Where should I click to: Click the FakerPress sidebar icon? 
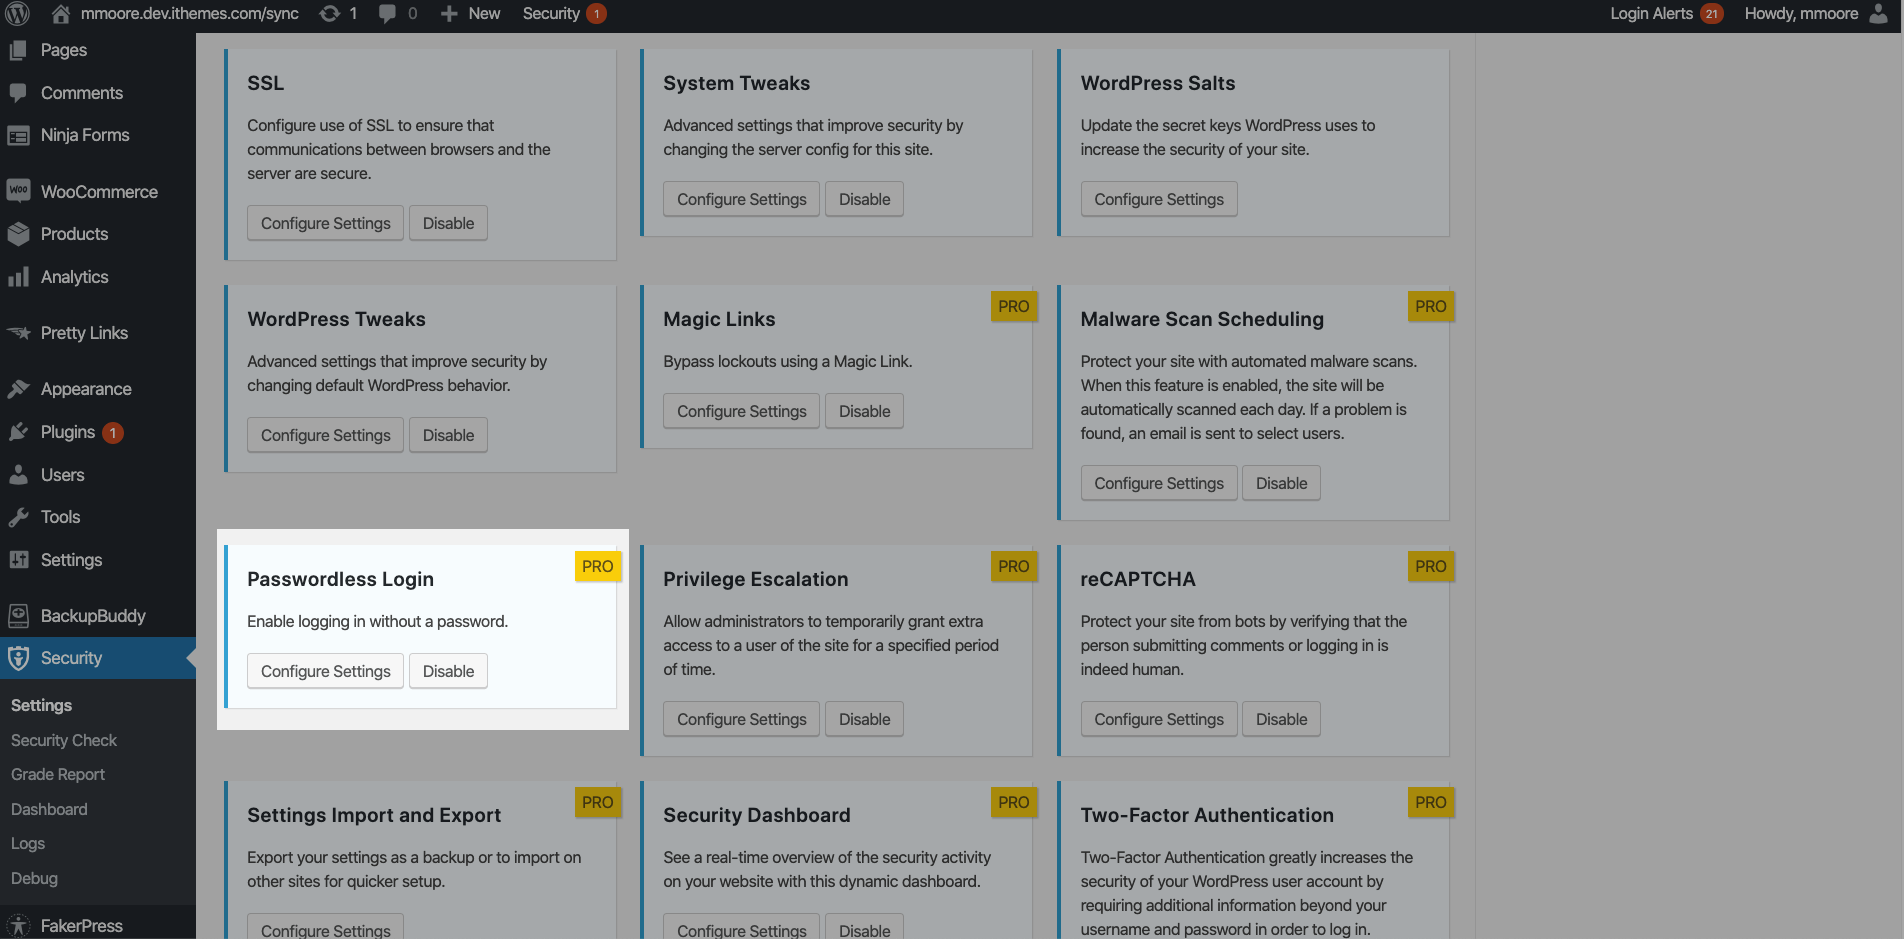pos(18,926)
